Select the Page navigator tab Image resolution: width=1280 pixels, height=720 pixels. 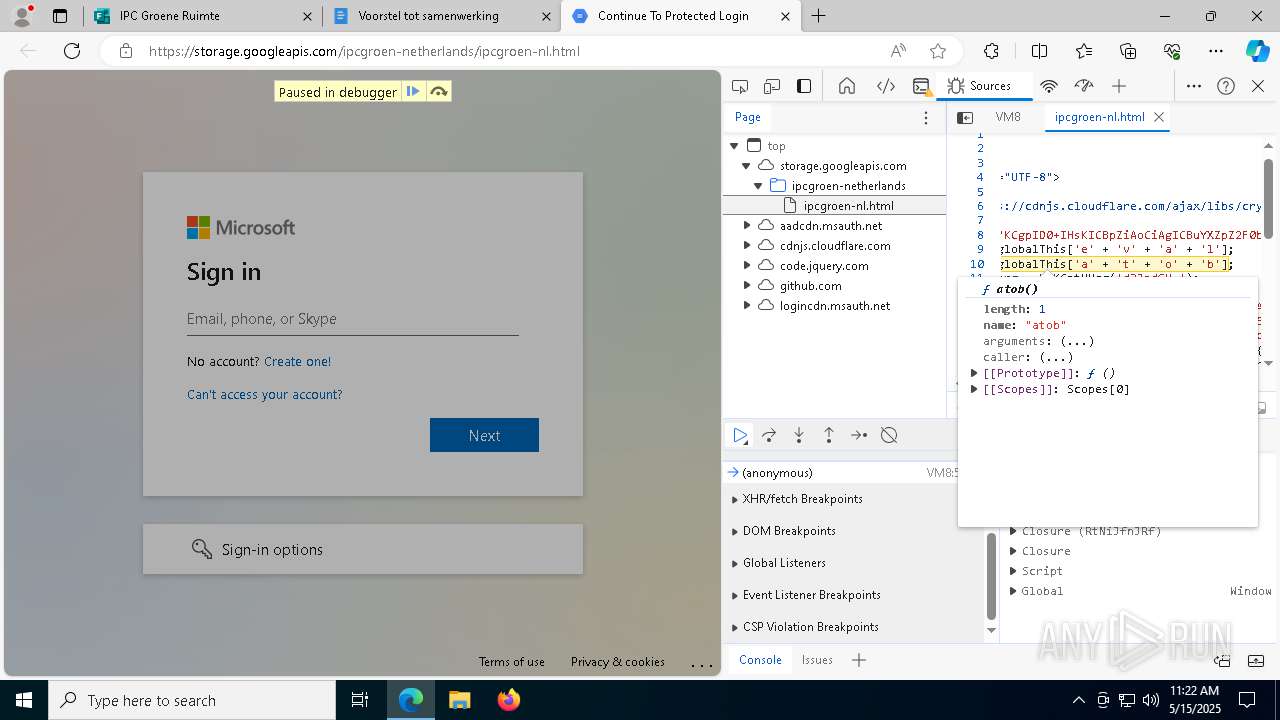click(x=748, y=117)
